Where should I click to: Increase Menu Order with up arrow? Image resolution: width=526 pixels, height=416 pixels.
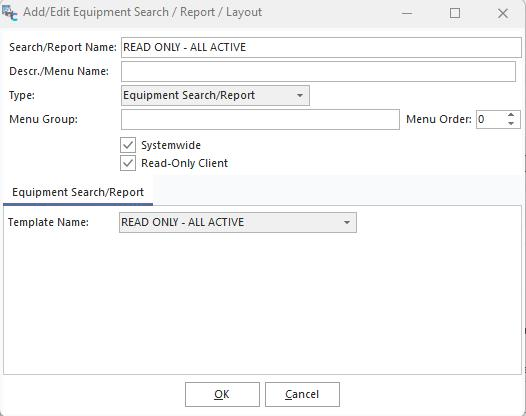(x=511, y=115)
